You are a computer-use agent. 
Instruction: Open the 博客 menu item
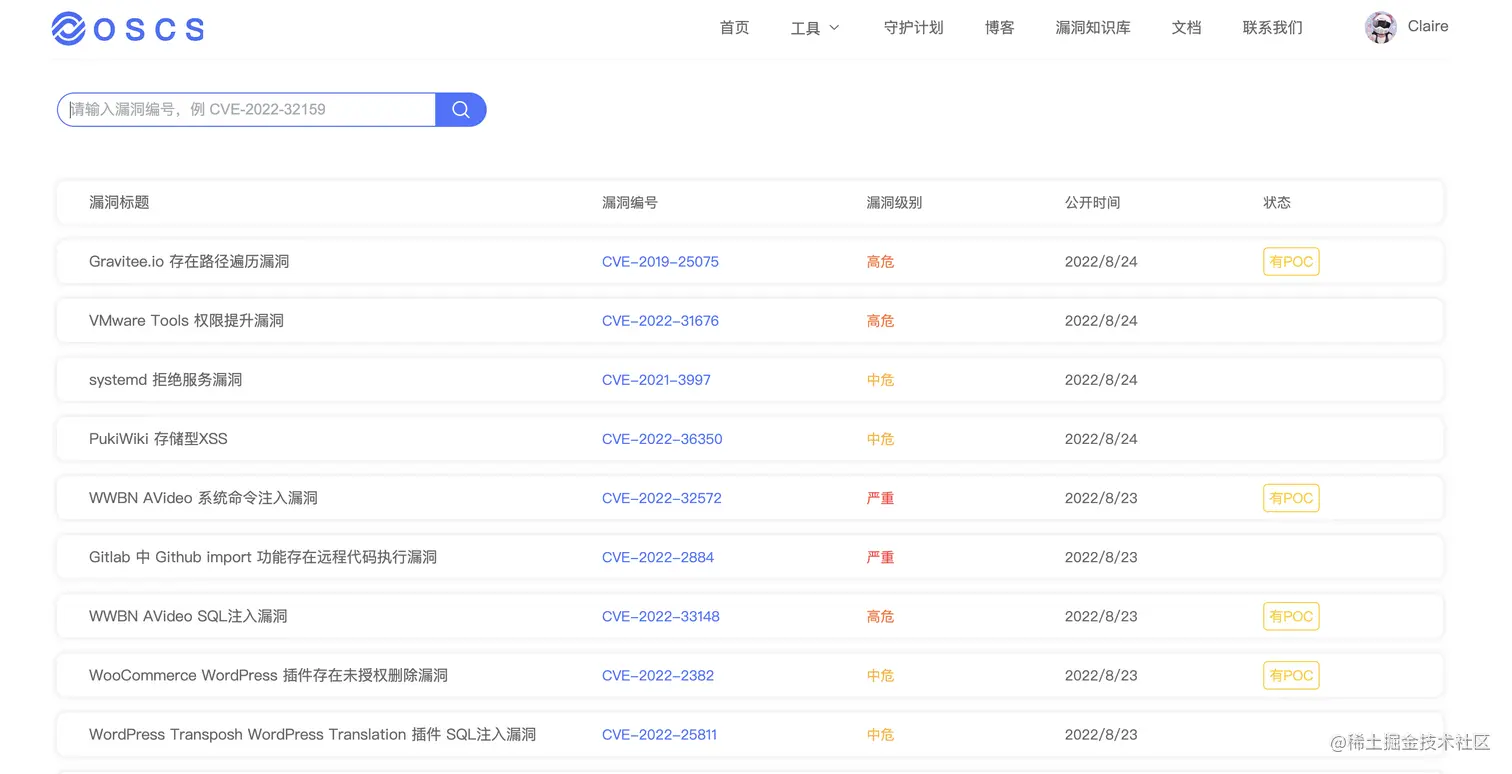tap(1000, 28)
